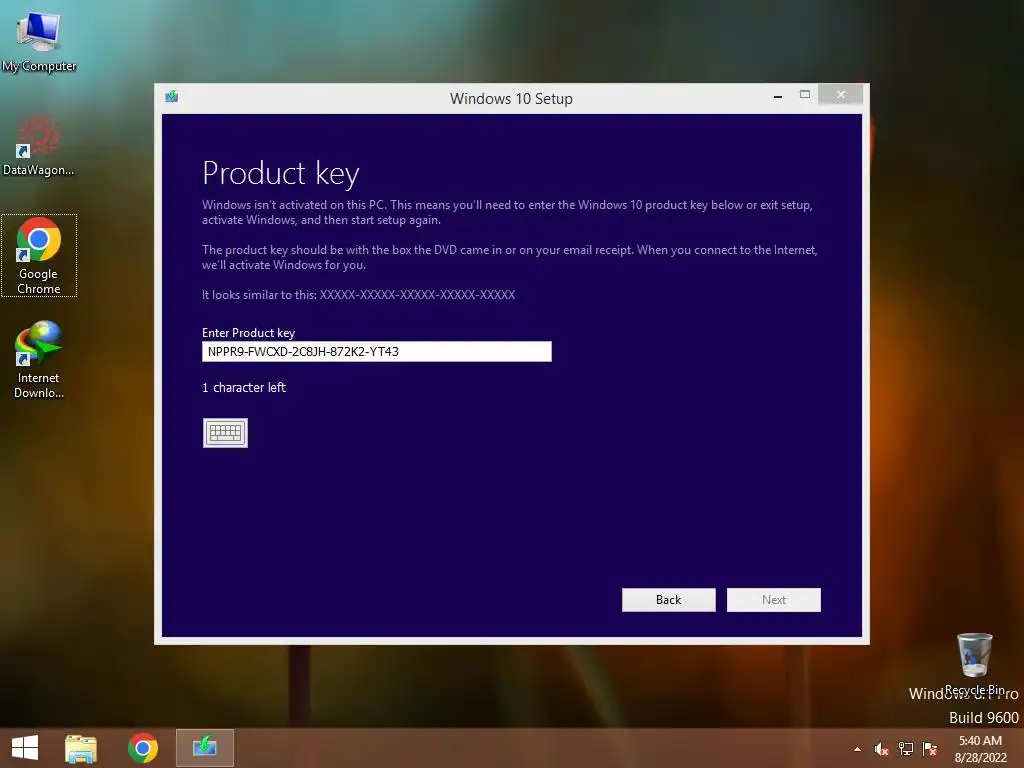
Task: Click the Enter Product key field
Action: (x=377, y=351)
